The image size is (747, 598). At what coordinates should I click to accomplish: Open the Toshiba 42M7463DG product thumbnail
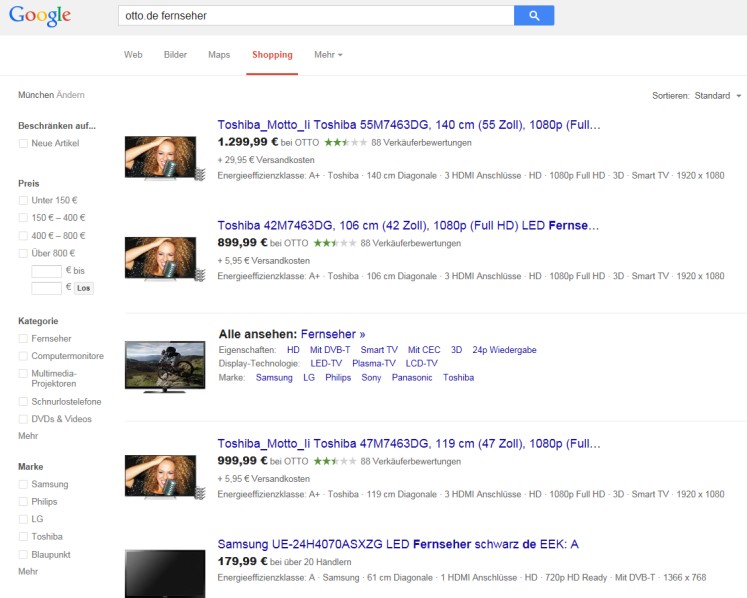point(160,258)
